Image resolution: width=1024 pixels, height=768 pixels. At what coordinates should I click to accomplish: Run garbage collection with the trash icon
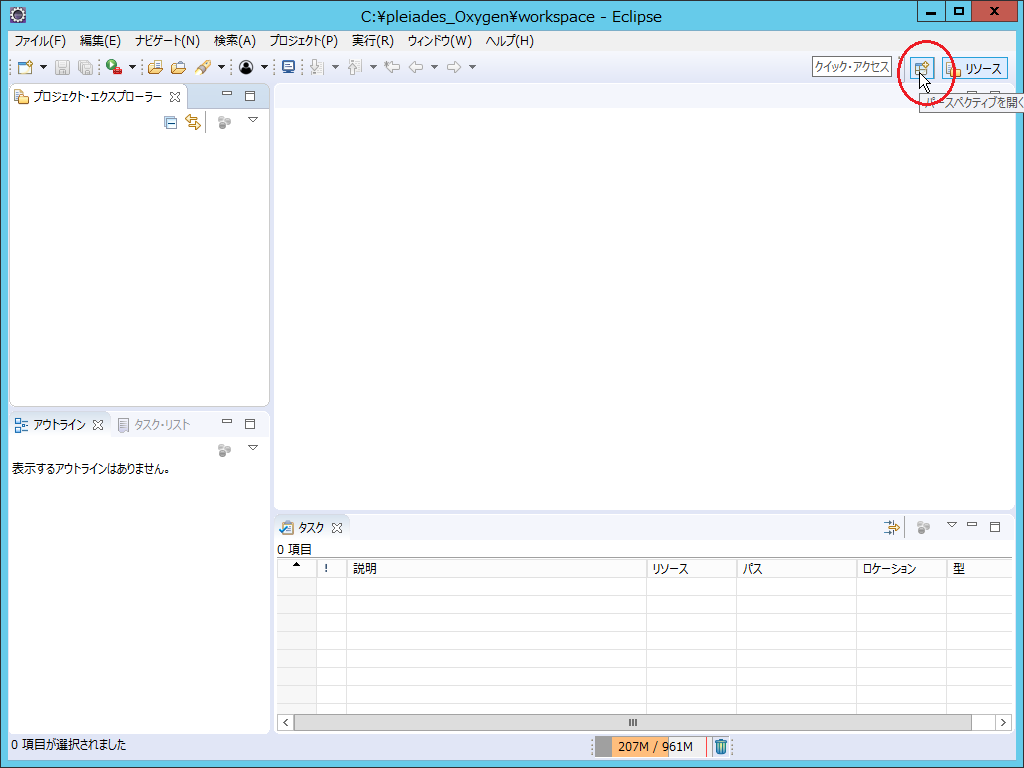pyautogui.click(x=719, y=746)
